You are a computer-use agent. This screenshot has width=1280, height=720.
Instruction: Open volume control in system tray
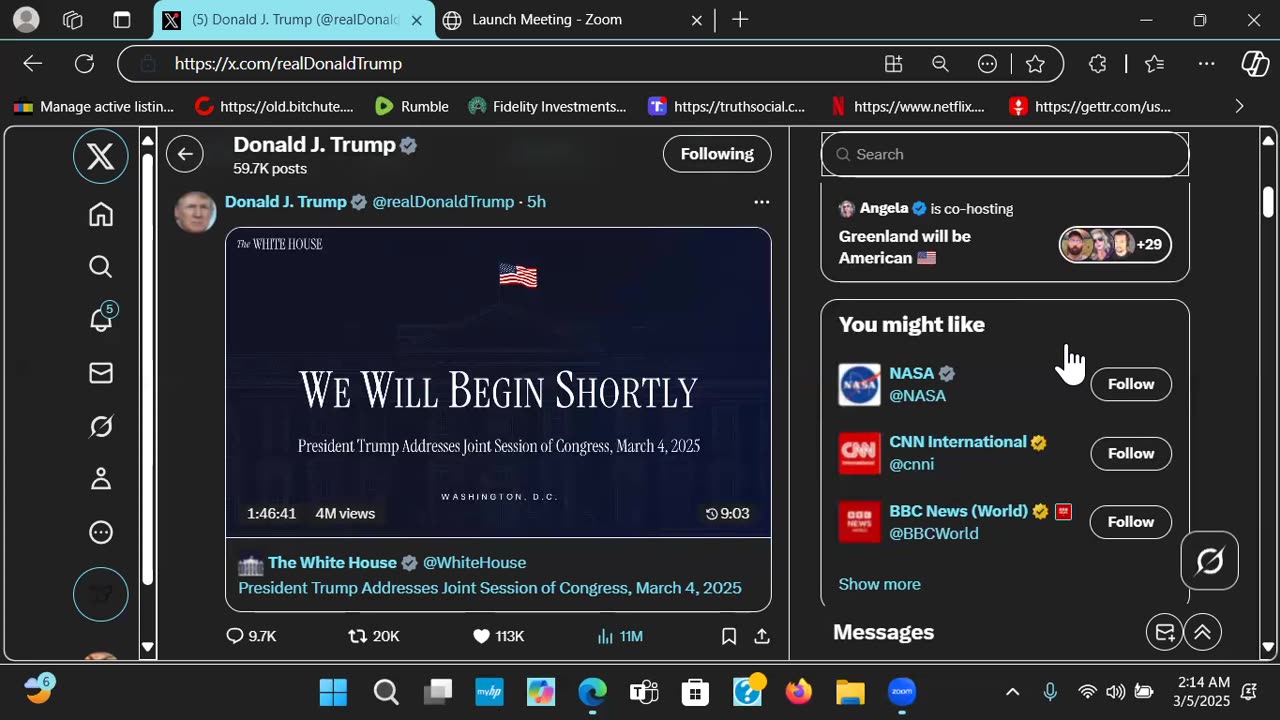tap(1116, 692)
